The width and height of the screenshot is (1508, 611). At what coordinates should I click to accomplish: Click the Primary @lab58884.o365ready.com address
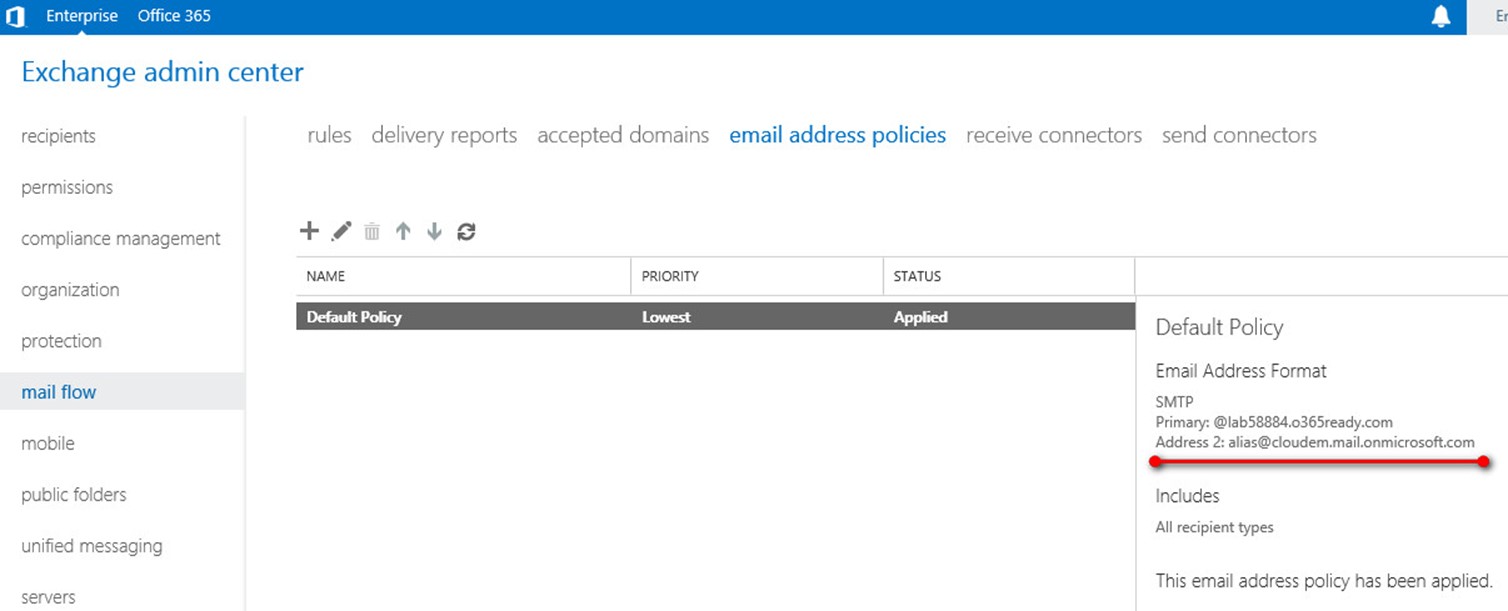pos(1274,422)
